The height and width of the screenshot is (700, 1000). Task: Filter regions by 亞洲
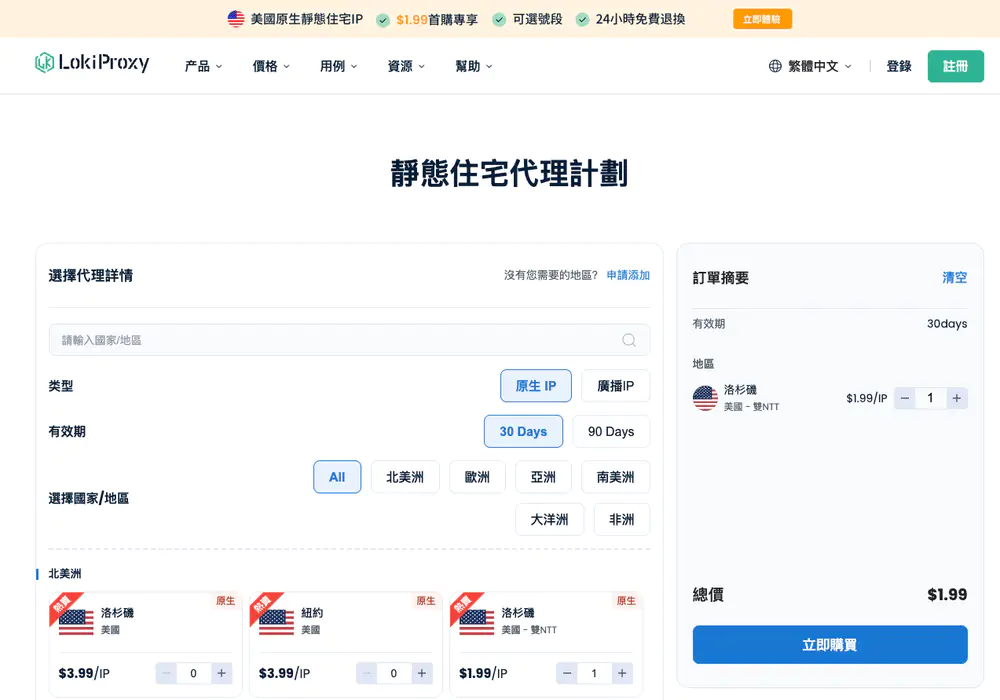pos(543,477)
